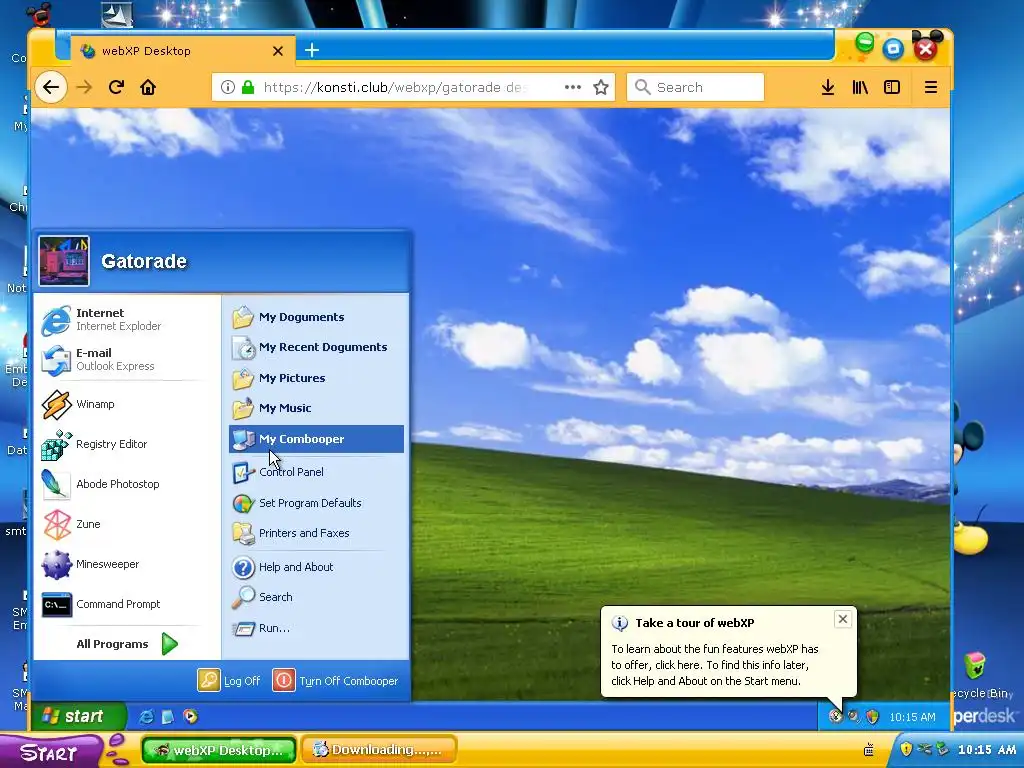Toggle browser sidebar
The height and width of the screenshot is (768, 1024).
892,88
